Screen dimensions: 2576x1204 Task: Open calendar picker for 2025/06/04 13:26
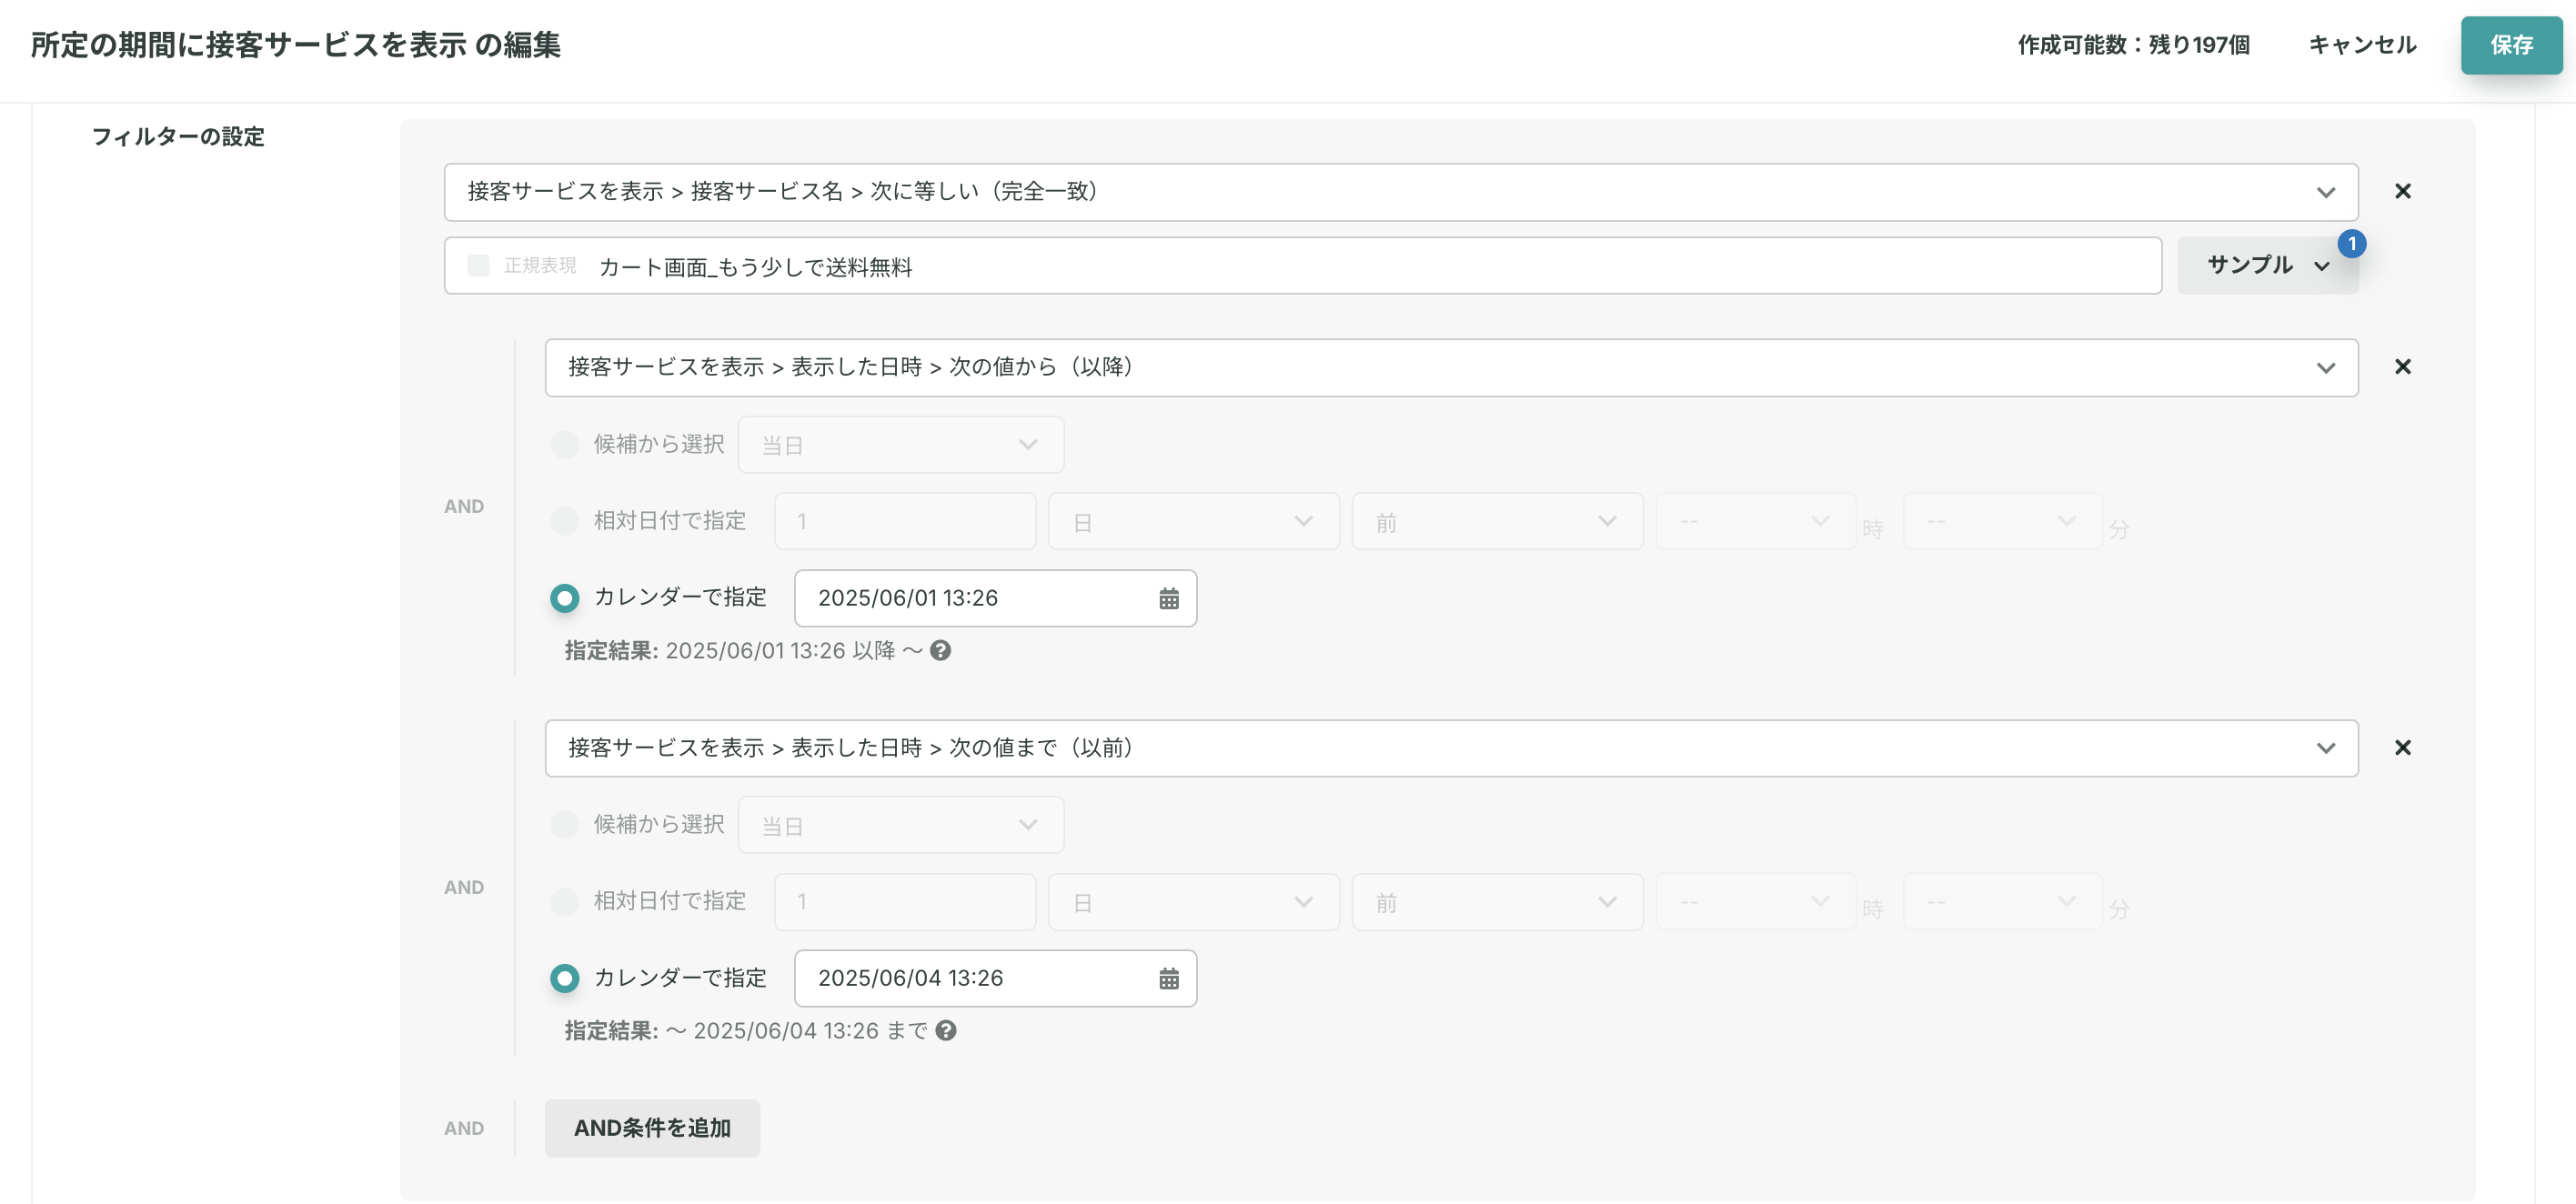(1169, 978)
